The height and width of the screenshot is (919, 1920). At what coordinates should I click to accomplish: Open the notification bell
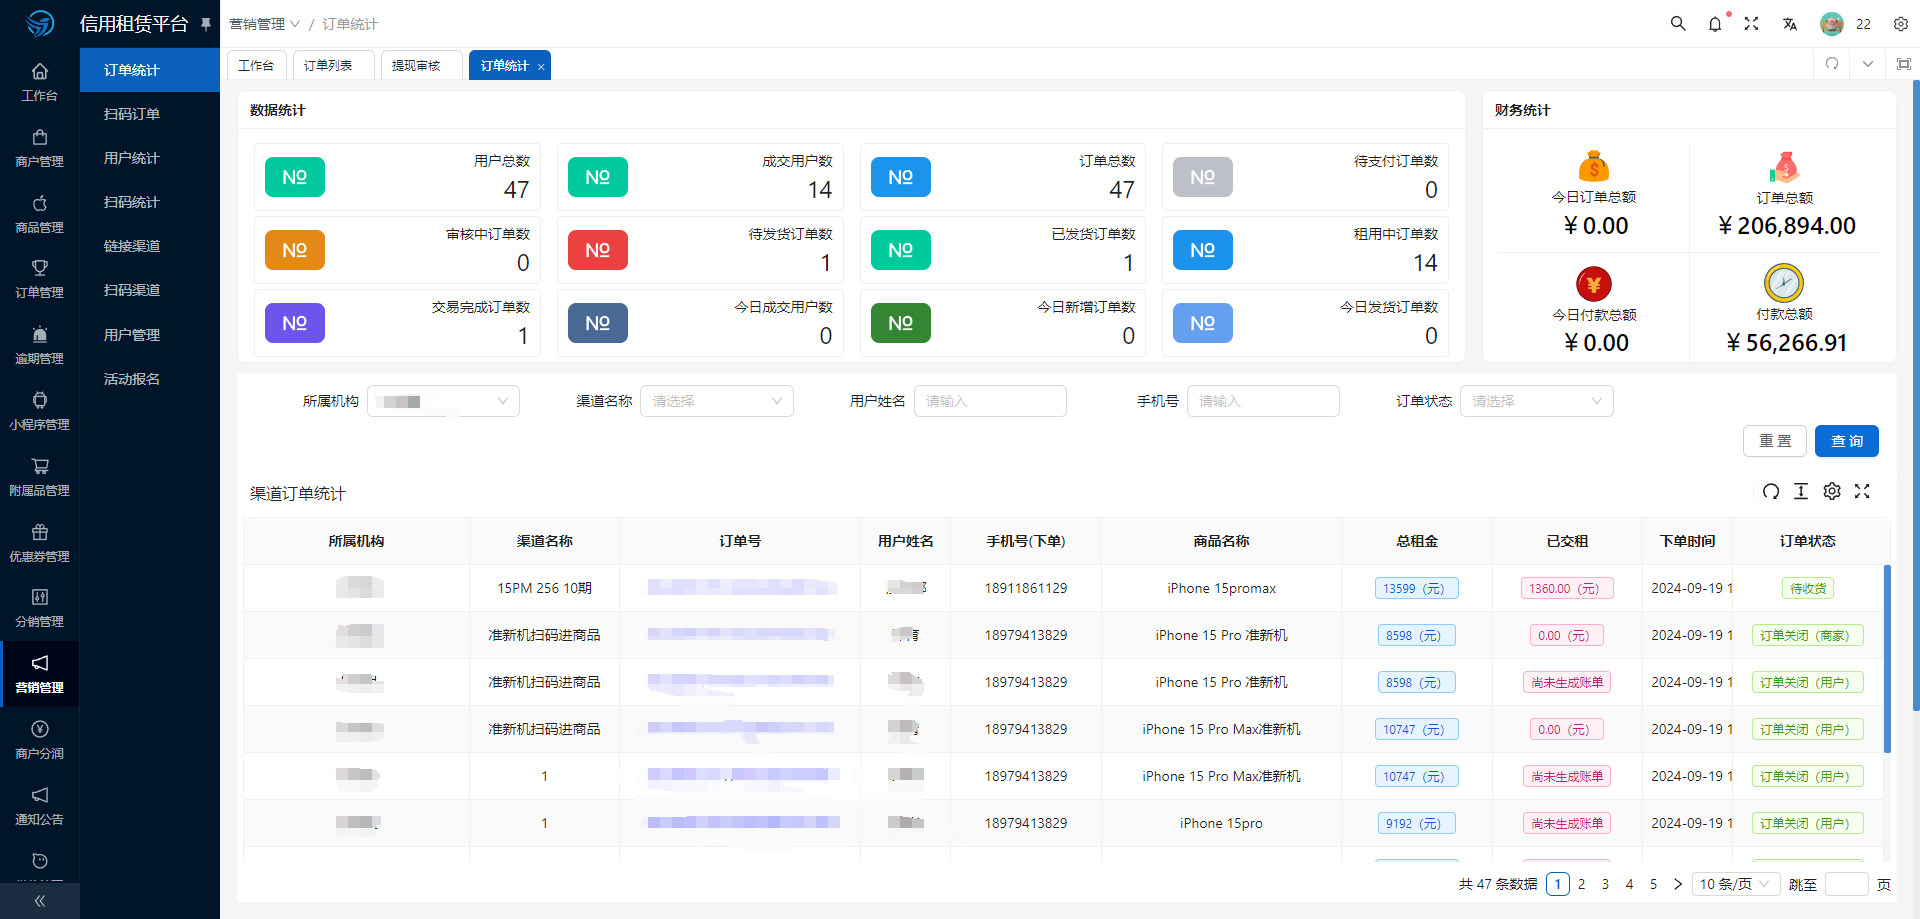pos(1715,24)
